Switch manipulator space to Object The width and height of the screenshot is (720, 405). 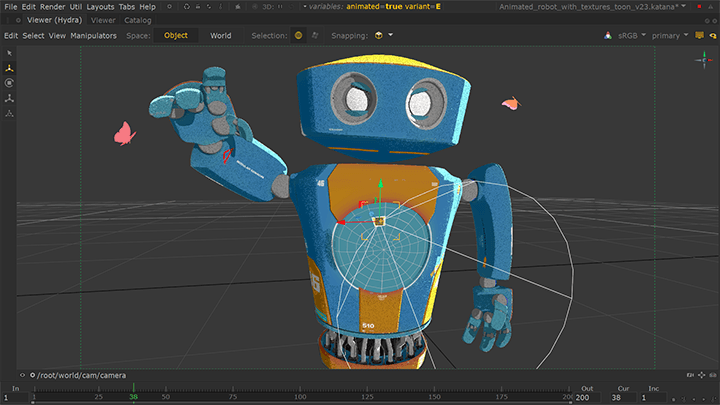pyautogui.click(x=176, y=36)
